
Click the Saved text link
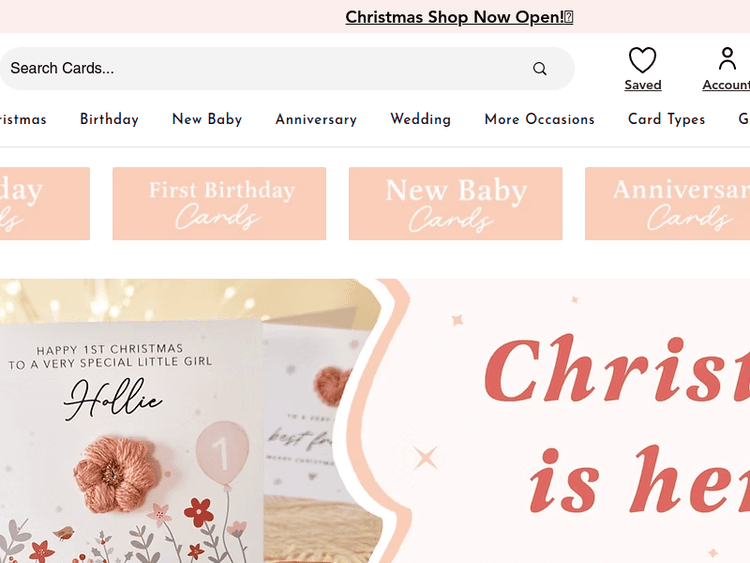[x=643, y=85]
